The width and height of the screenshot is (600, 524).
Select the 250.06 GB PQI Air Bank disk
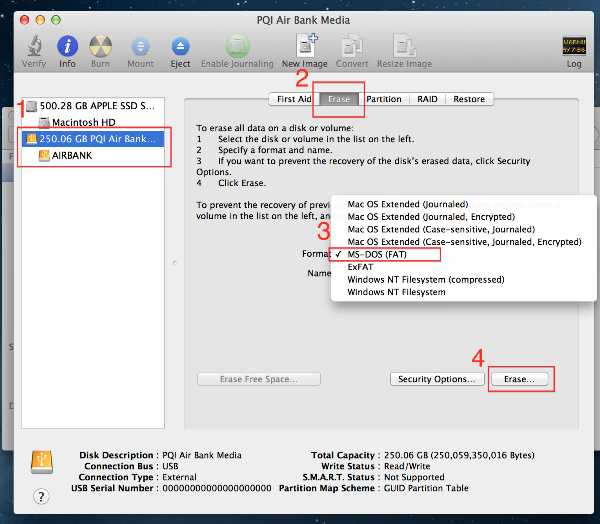(93, 139)
